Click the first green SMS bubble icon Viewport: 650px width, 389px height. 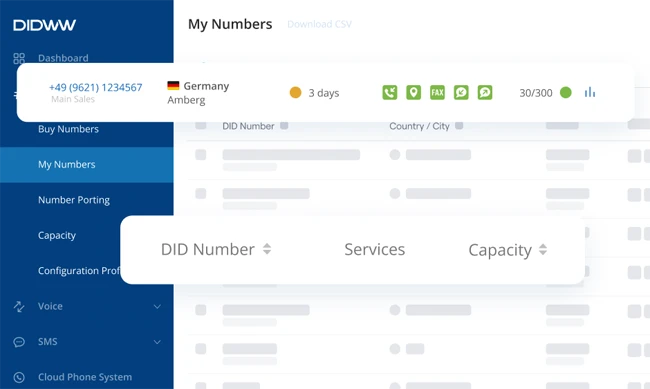pos(461,92)
